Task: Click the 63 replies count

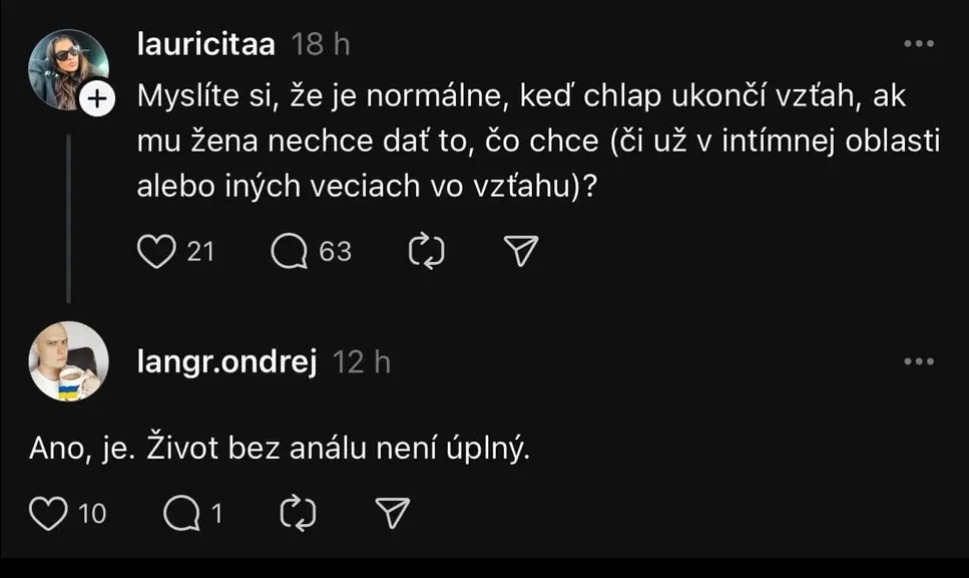Action: [x=335, y=252]
